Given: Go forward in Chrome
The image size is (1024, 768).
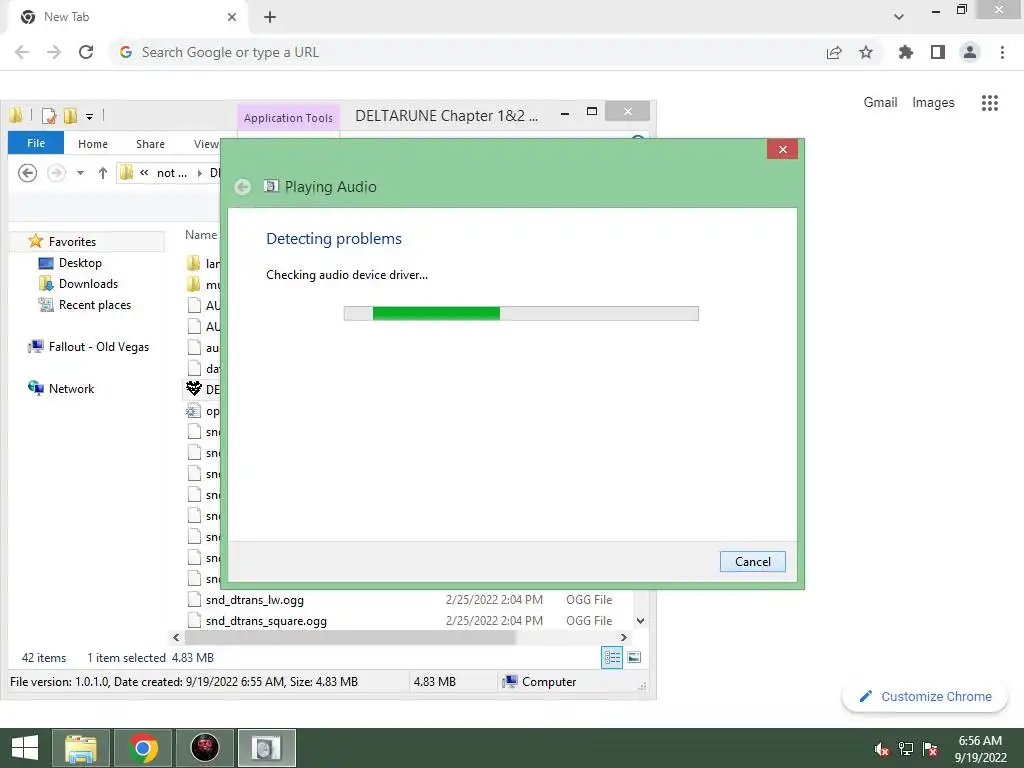Looking at the screenshot, I should pyautogui.click(x=54, y=52).
